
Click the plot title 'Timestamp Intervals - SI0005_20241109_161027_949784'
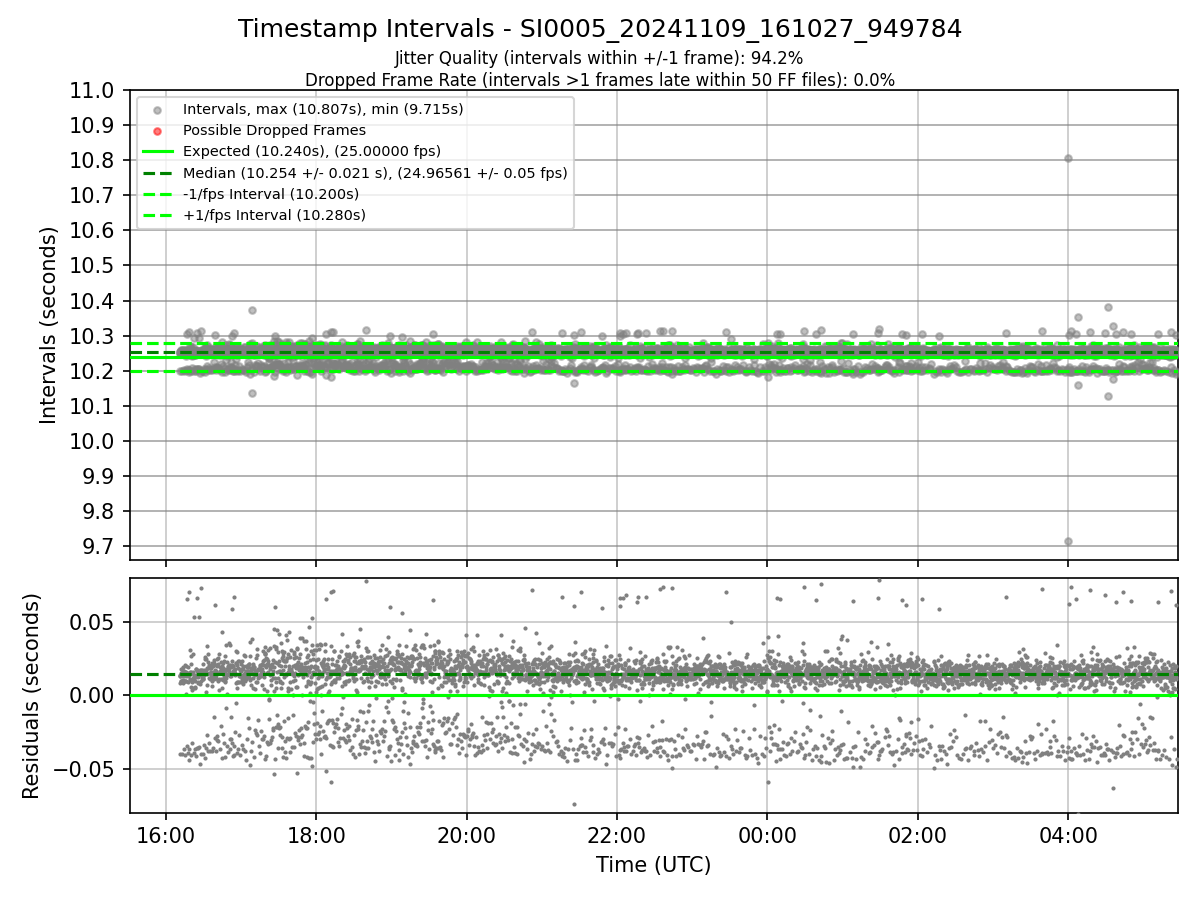[x=600, y=29]
